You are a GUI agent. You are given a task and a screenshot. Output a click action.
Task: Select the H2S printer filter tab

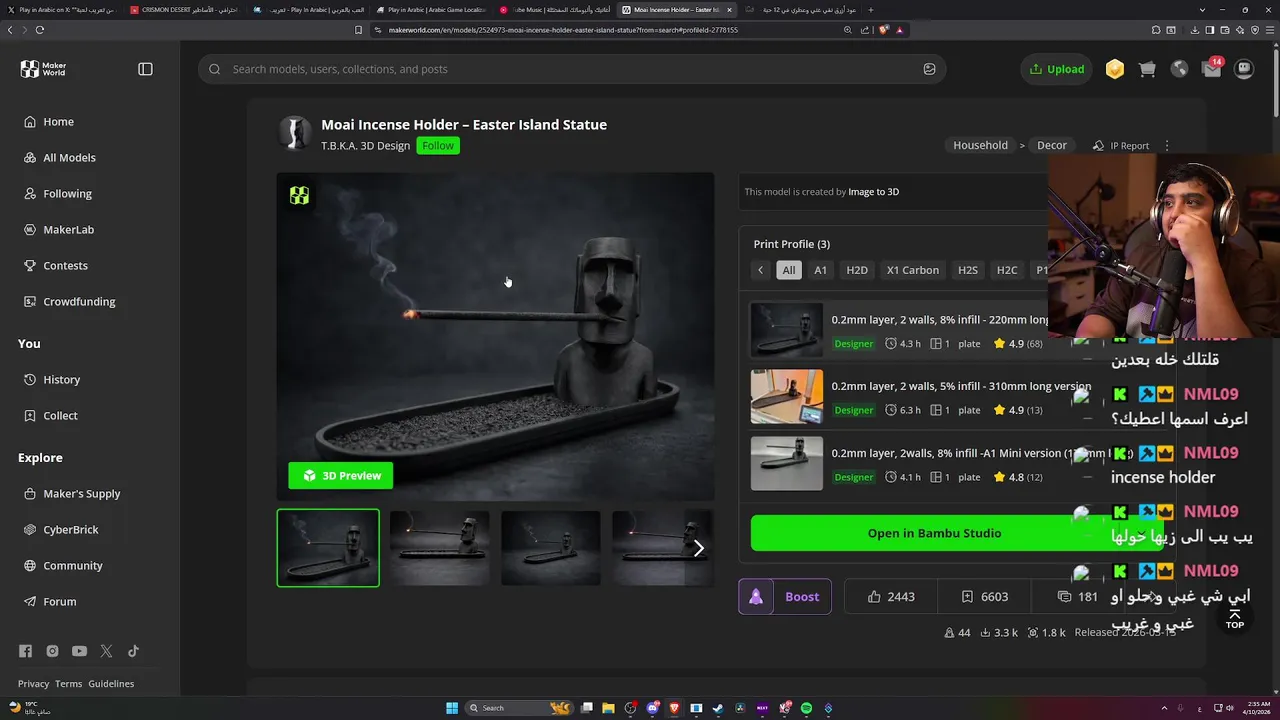click(968, 270)
